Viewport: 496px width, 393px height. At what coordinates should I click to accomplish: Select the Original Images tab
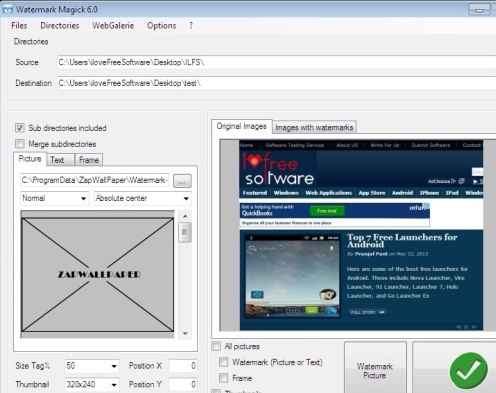242,126
